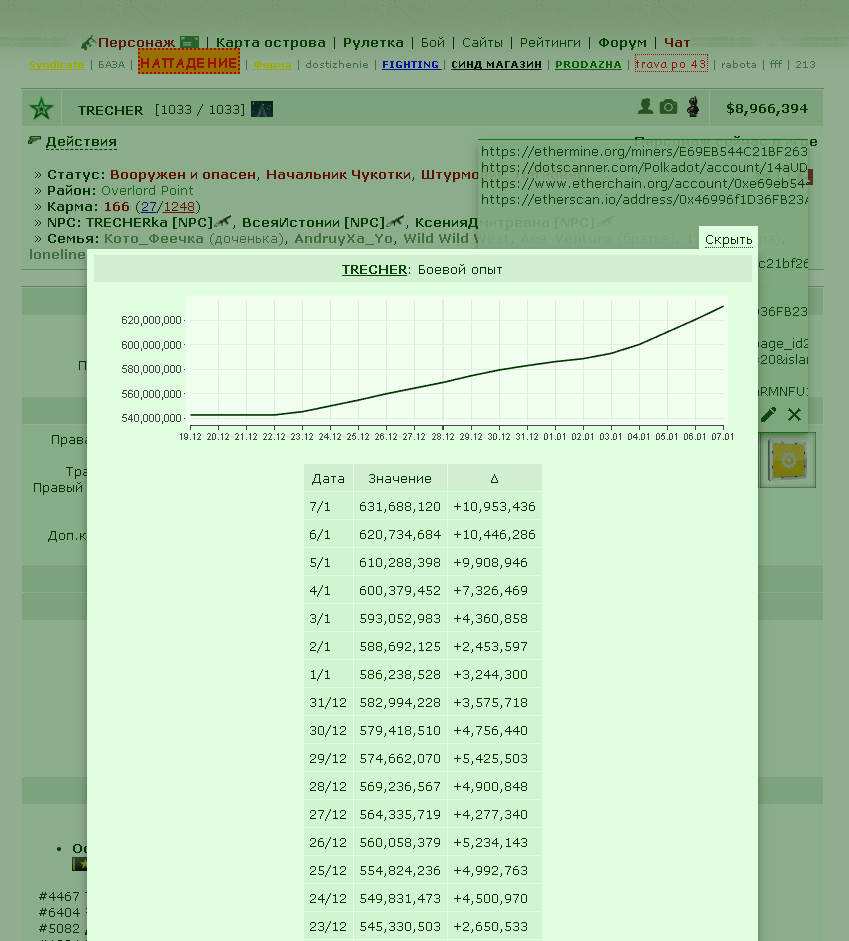This screenshot has height=941, width=849.
Task: Click the syndicate star emblem beside TRECHER
Action: pos(41,109)
